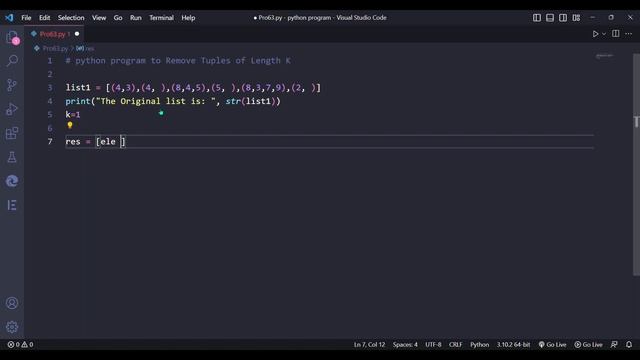Click the res symbol in breadcrumb

pos(85,48)
